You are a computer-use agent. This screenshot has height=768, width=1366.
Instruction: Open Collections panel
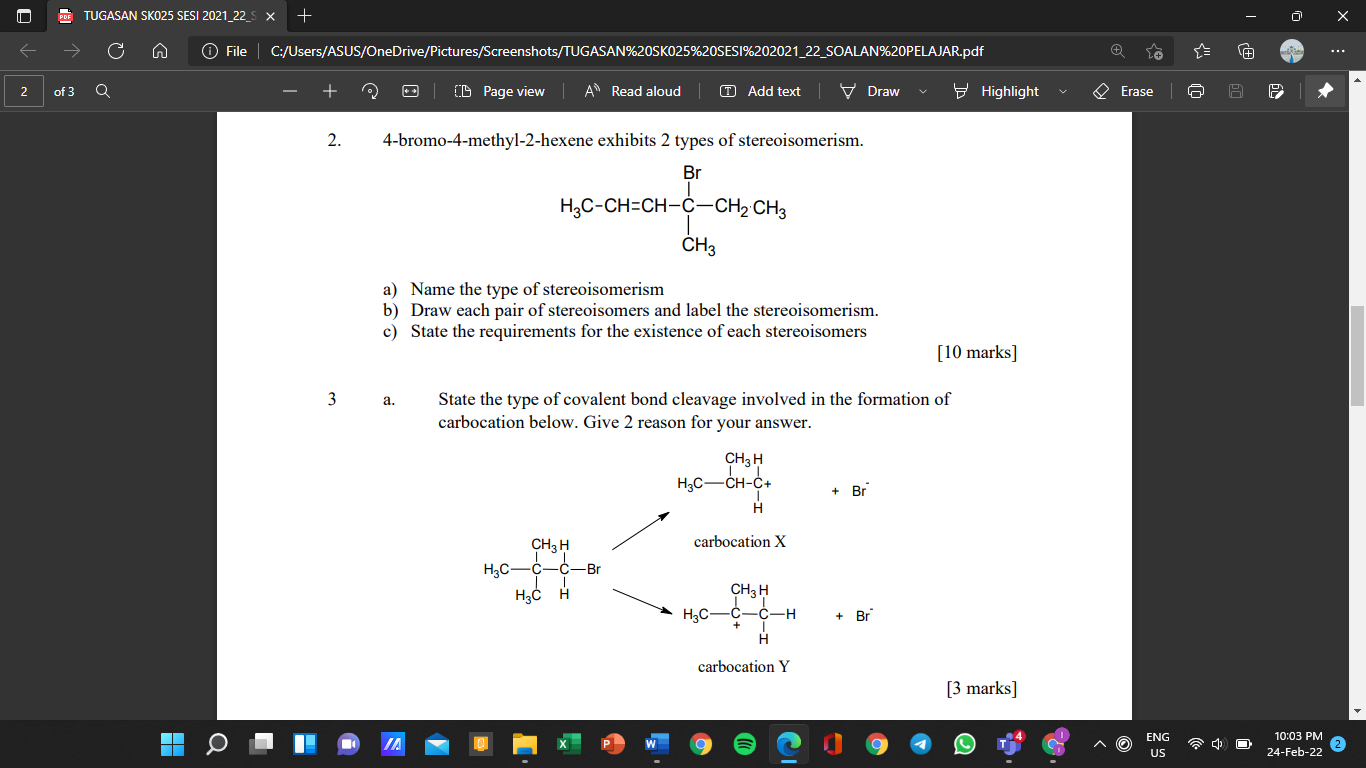pyautogui.click(x=1246, y=51)
